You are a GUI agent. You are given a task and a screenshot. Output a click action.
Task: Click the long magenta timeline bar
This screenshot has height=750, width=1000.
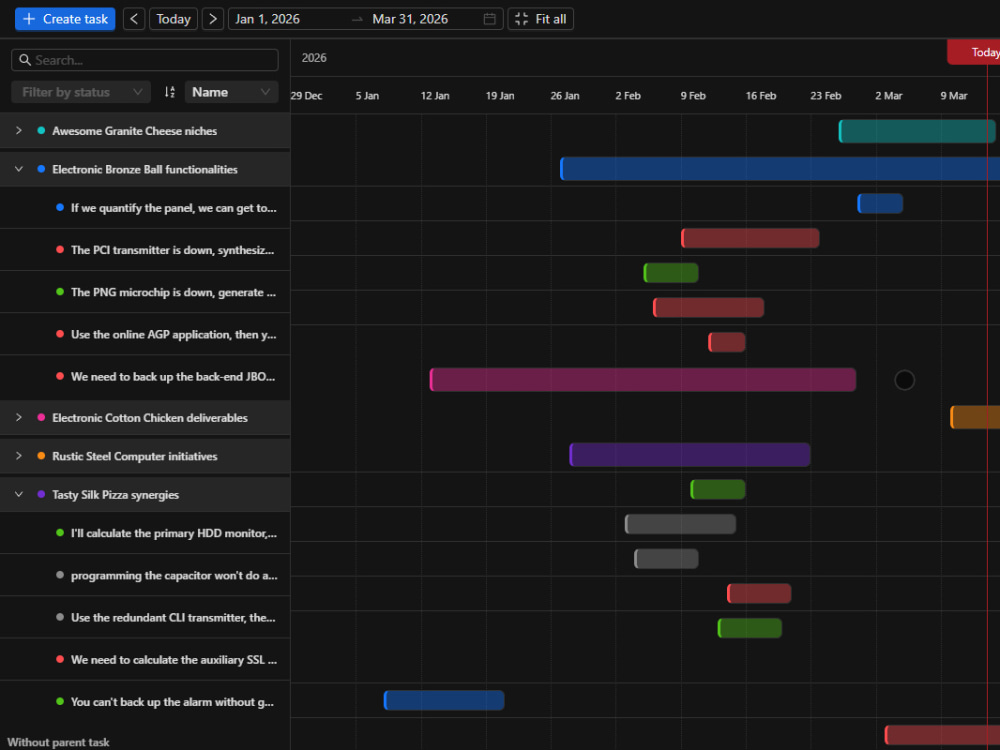click(643, 379)
